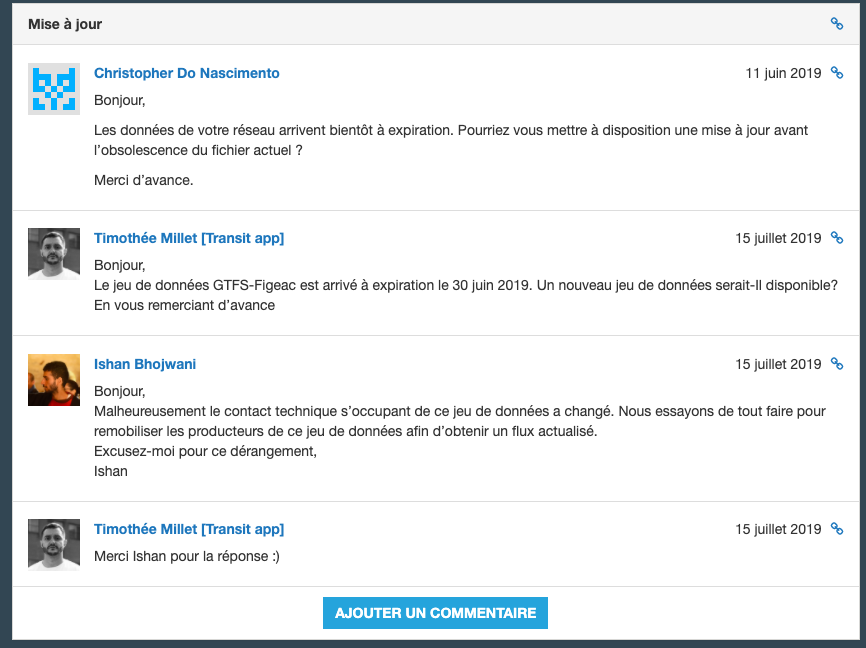Open Timothée Millet name link above GTFS-Figeac comment
Screen dimensions: 866x648
(189, 238)
